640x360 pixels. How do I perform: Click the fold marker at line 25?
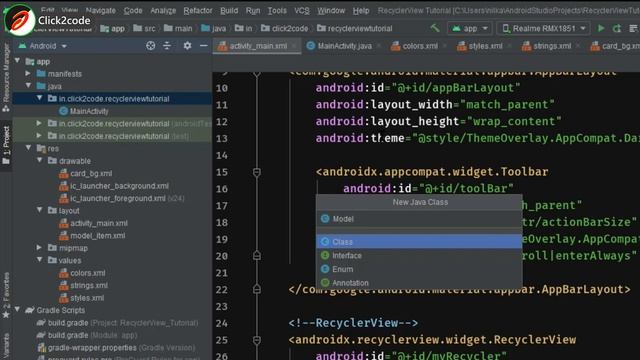[x=257, y=340]
